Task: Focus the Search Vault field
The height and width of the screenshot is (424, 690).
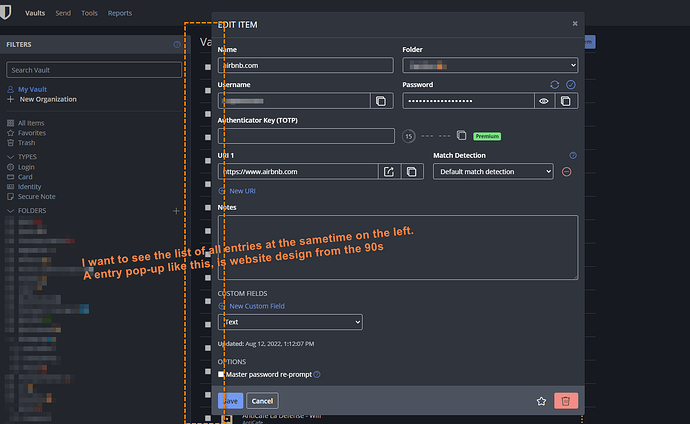Action: (x=94, y=70)
